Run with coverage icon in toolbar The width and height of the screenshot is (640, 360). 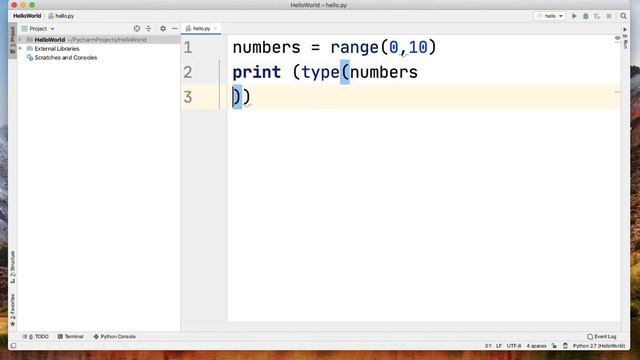(597, 16)
